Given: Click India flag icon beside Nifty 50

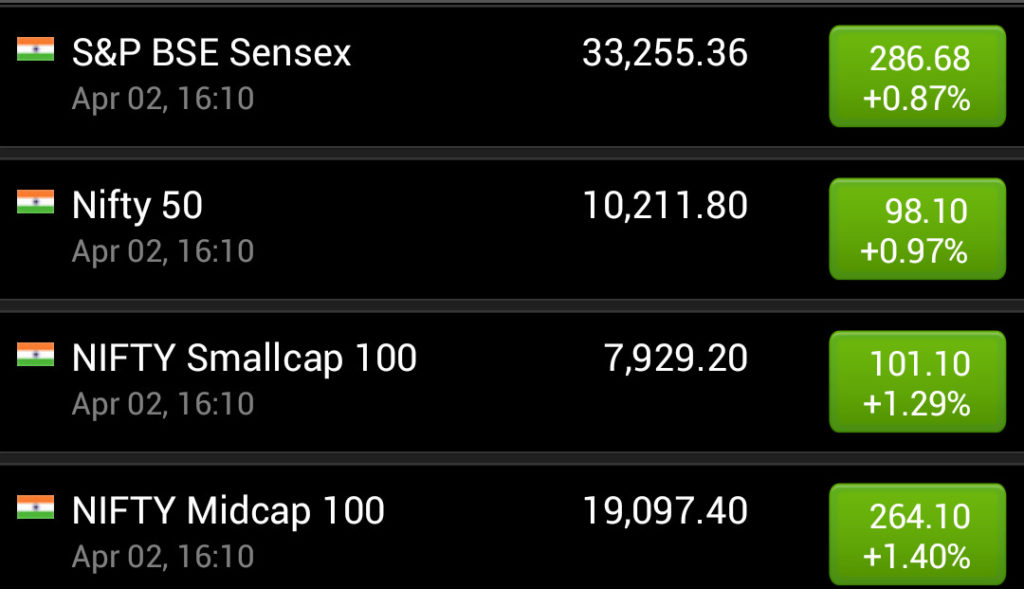Looking at the screenshot, I should tap(35, 202).
